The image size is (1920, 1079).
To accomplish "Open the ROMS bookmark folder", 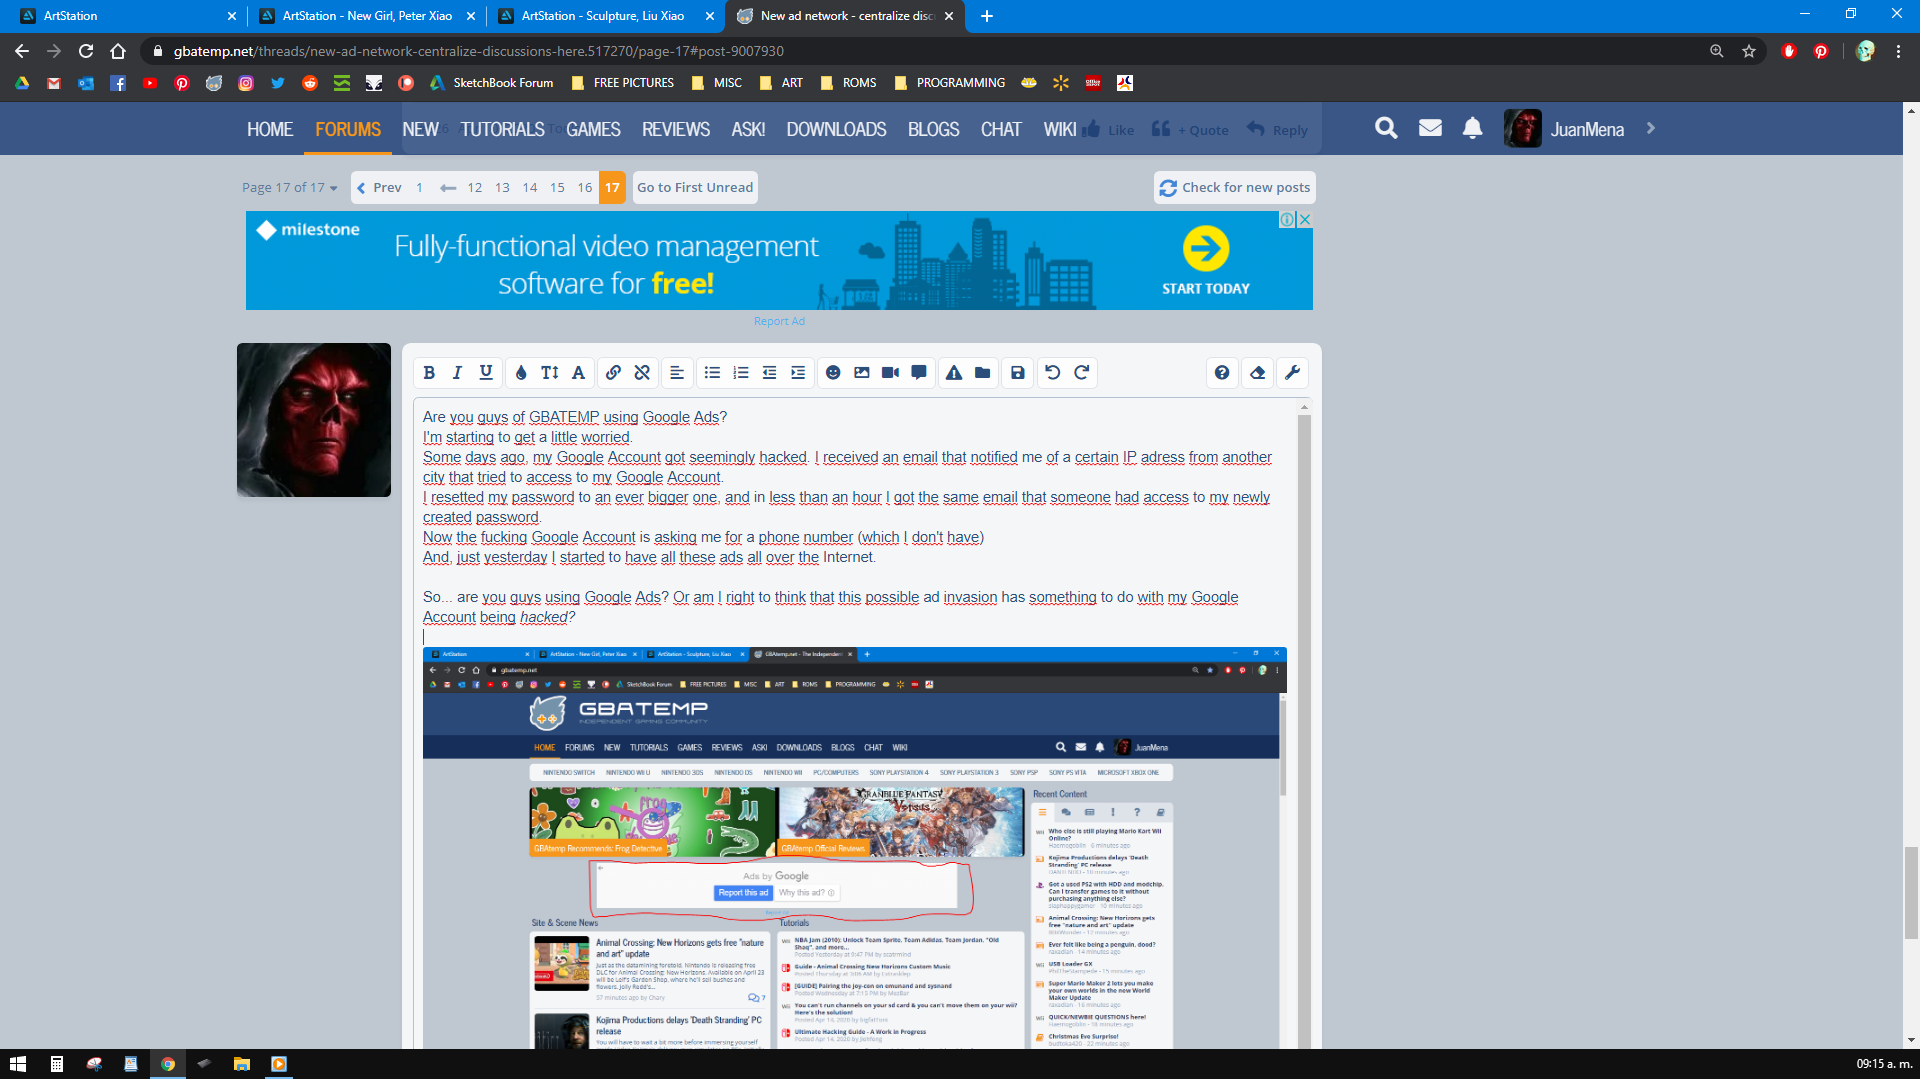I will (848, 83).
